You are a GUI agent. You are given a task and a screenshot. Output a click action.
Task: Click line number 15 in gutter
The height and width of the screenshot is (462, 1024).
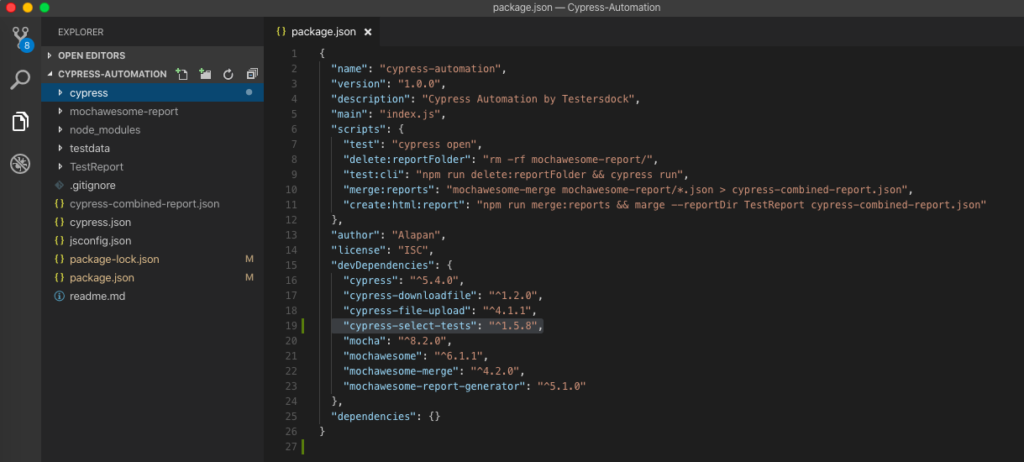tap(291, 265)
